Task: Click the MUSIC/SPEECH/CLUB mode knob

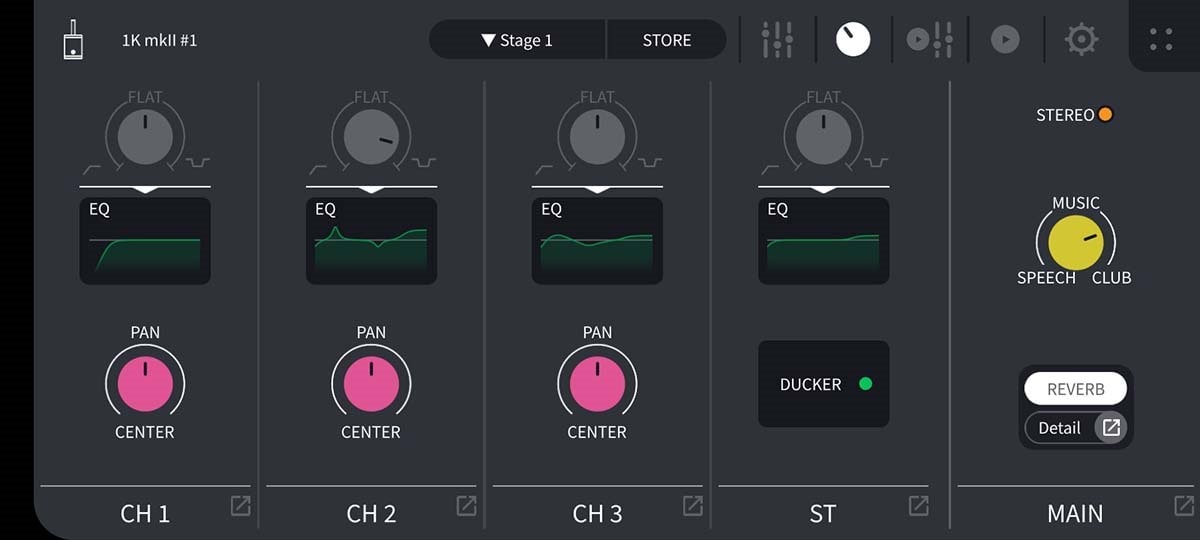Action: point(1075,243)
